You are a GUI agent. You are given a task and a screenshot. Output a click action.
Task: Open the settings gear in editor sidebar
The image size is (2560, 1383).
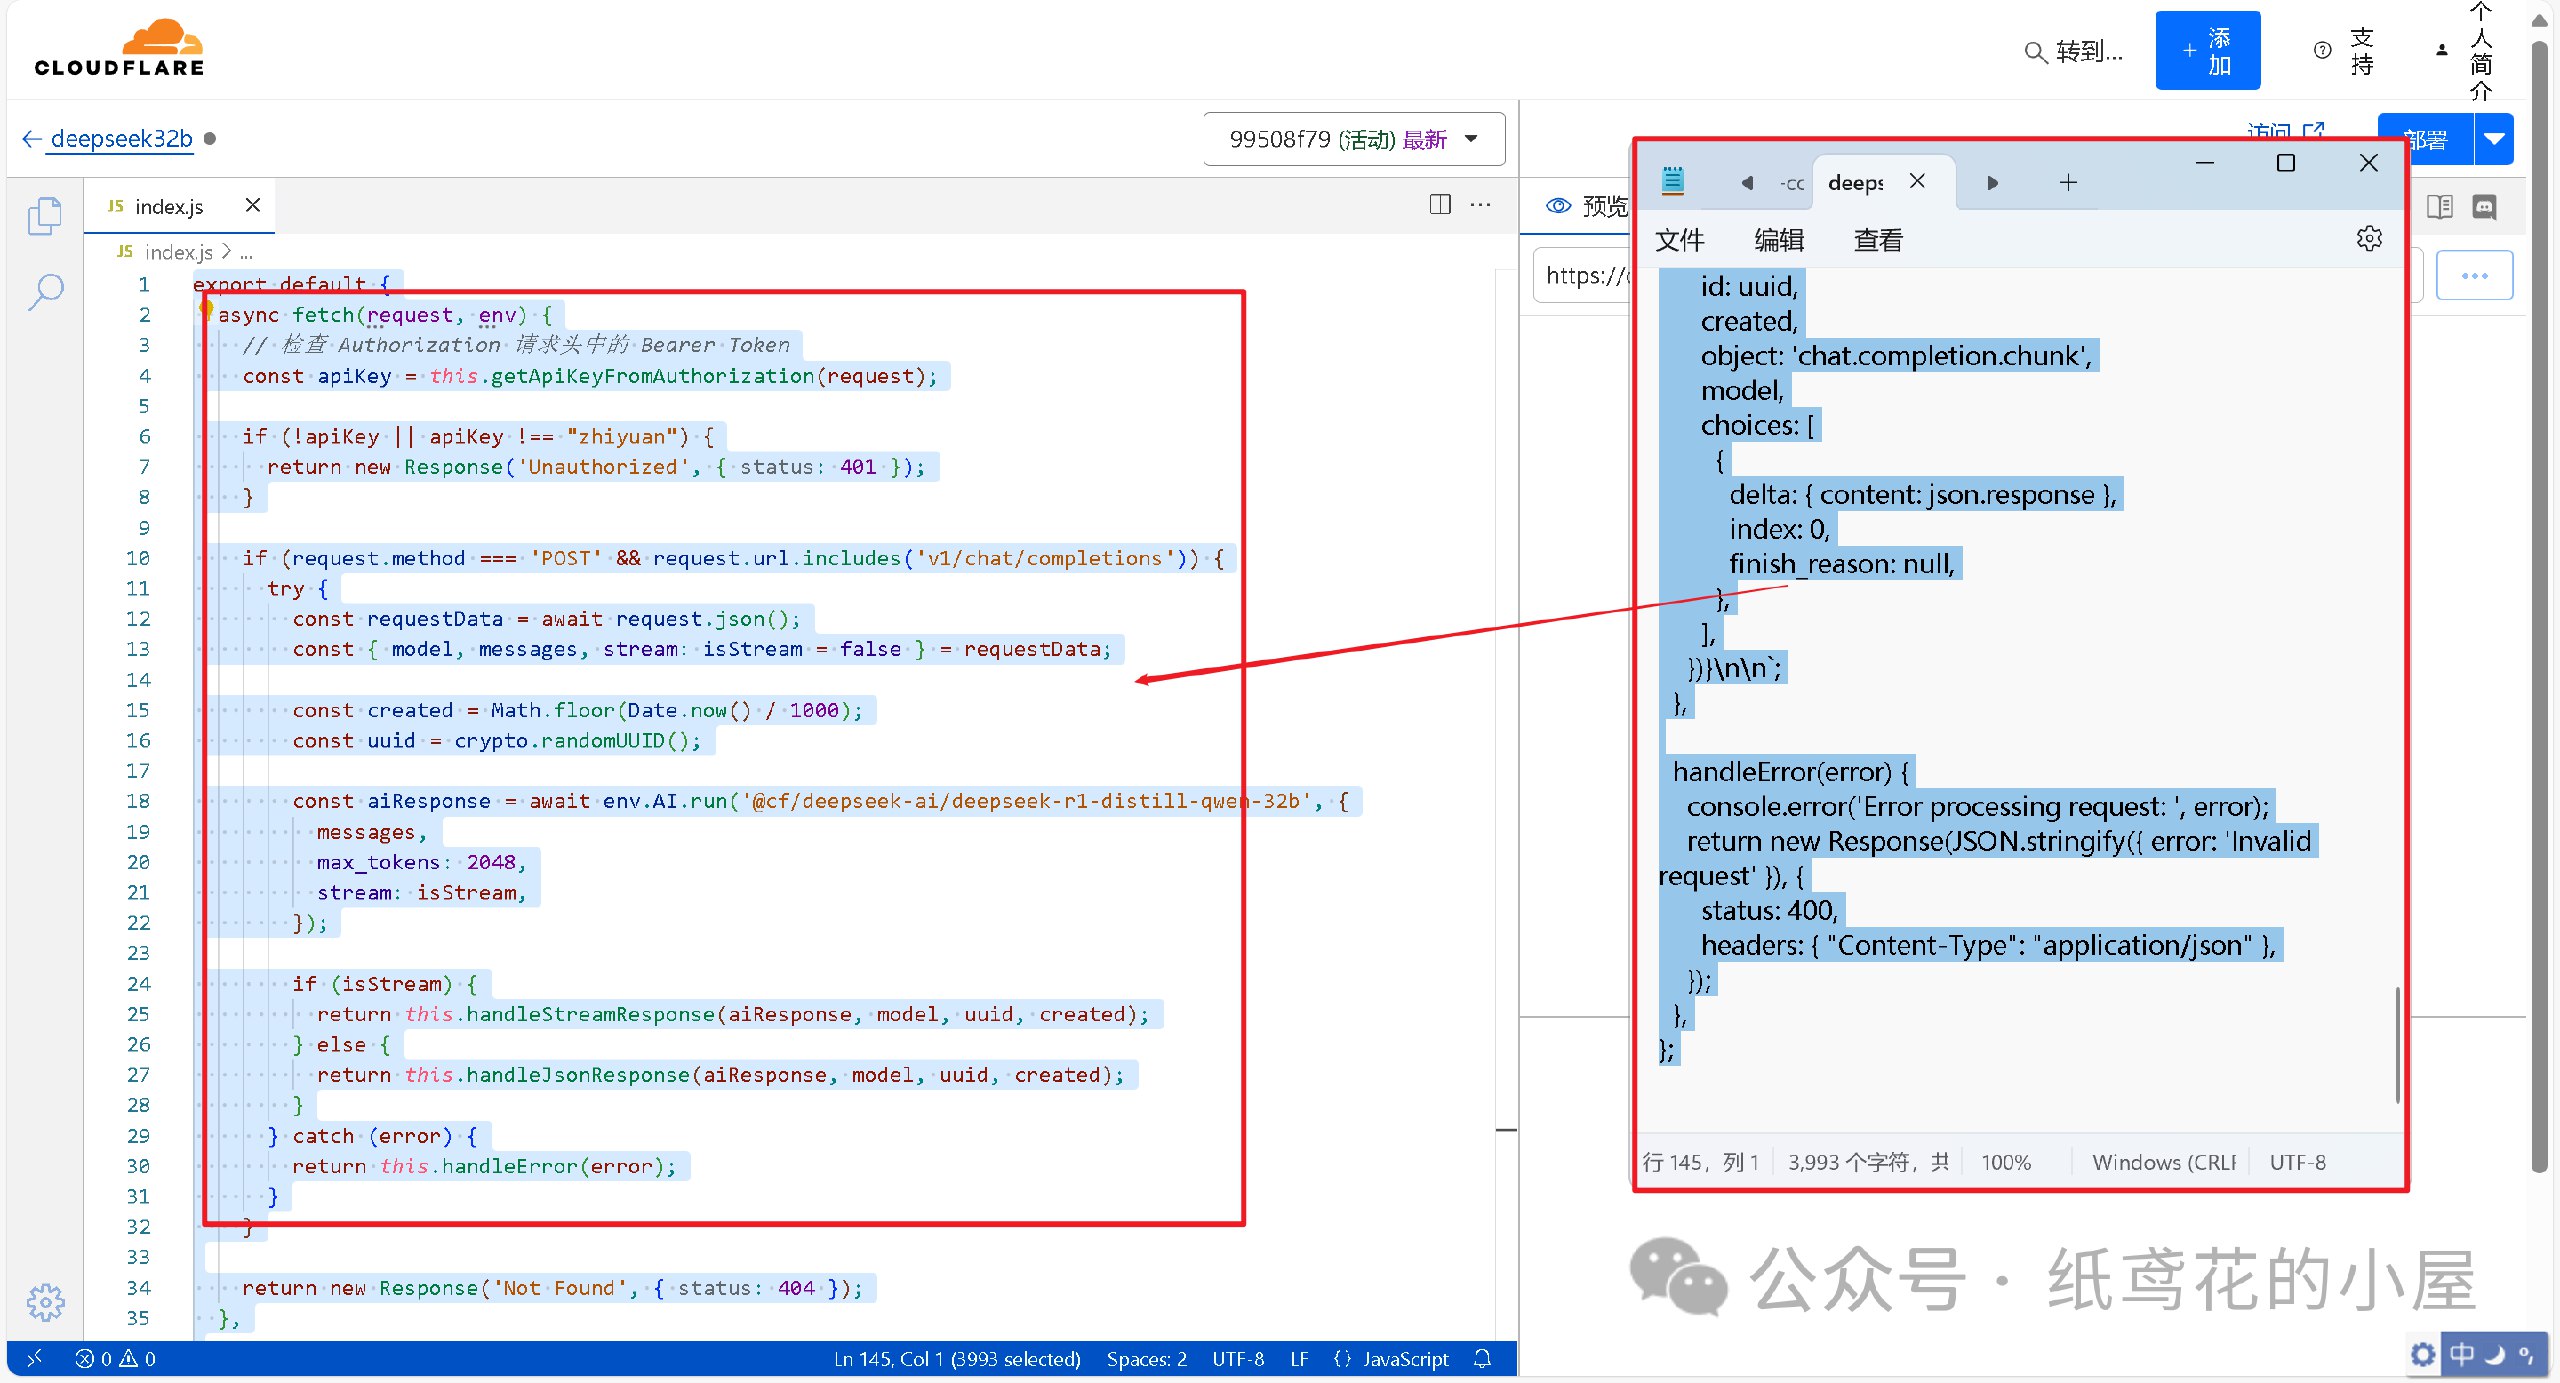[x=45, y=1302]
